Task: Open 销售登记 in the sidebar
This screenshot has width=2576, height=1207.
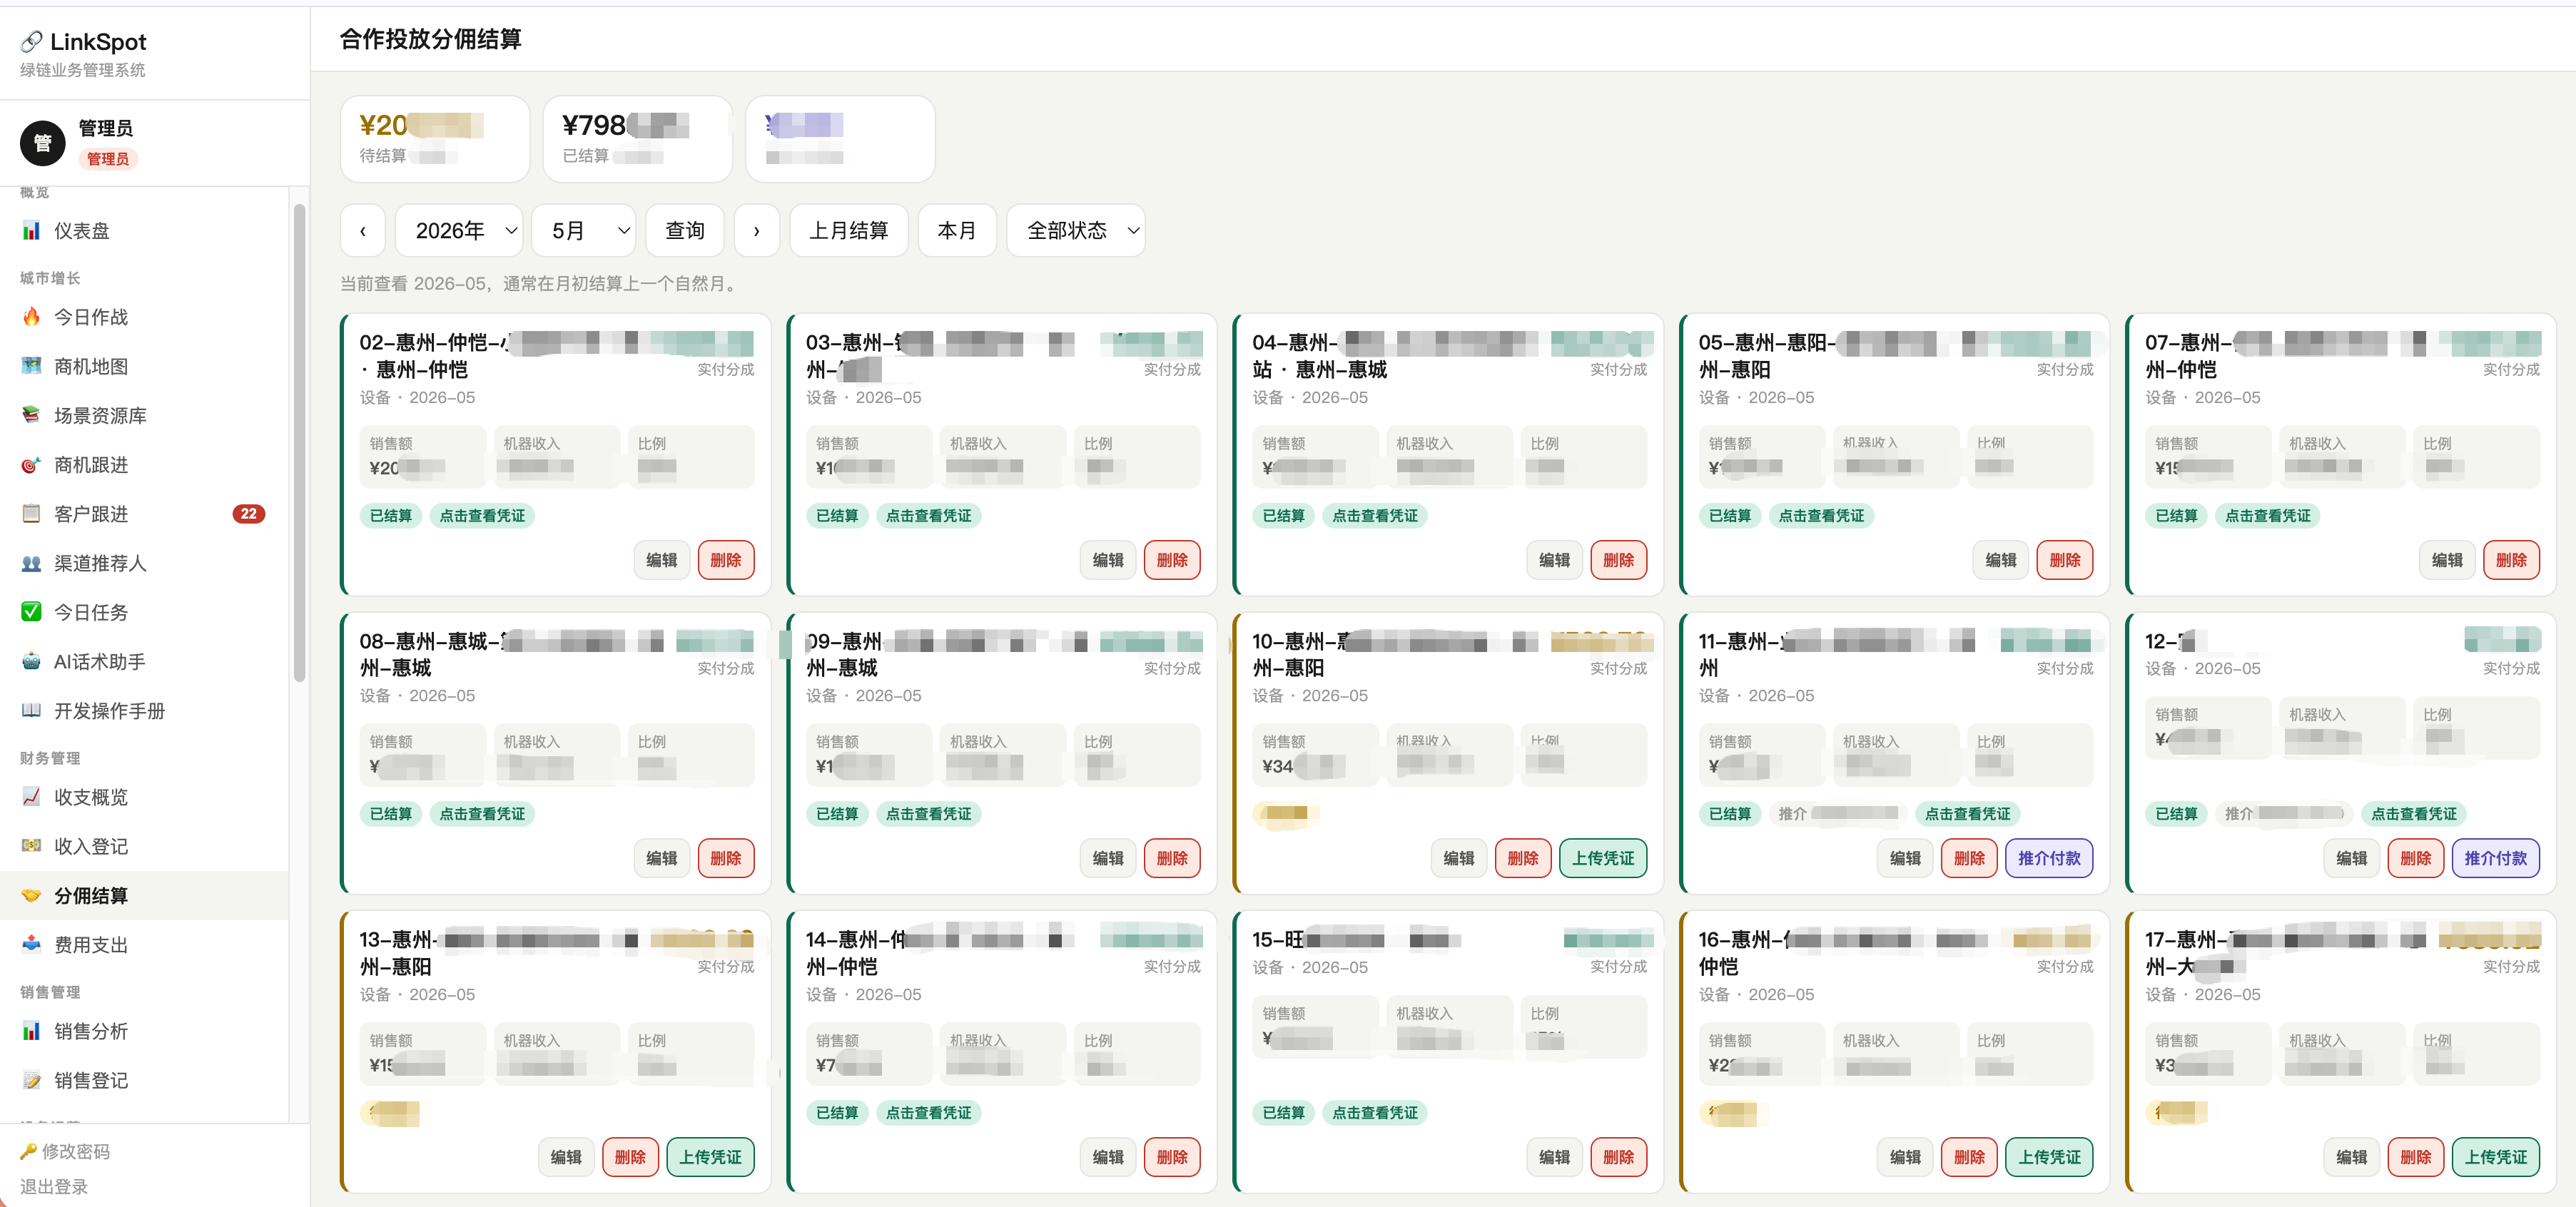Action: pyautogui.click(x=145, y=1080)
